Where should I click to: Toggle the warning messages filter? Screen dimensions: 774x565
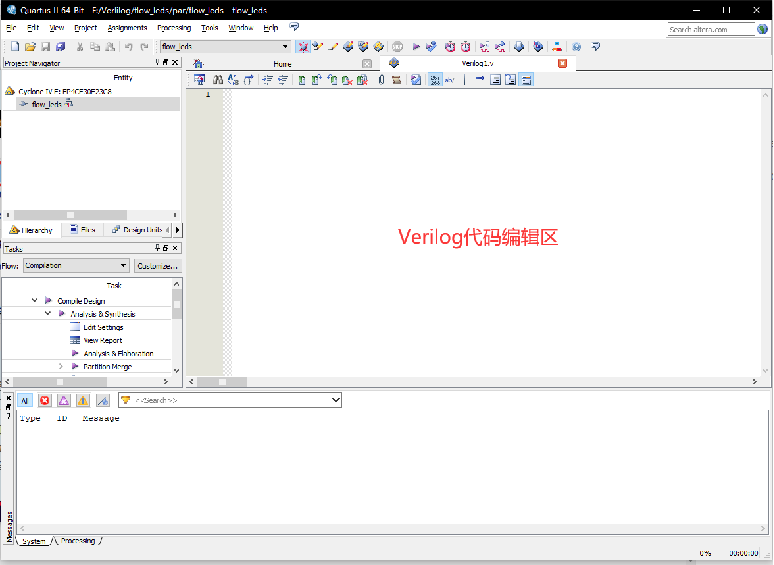pos(83,400)
